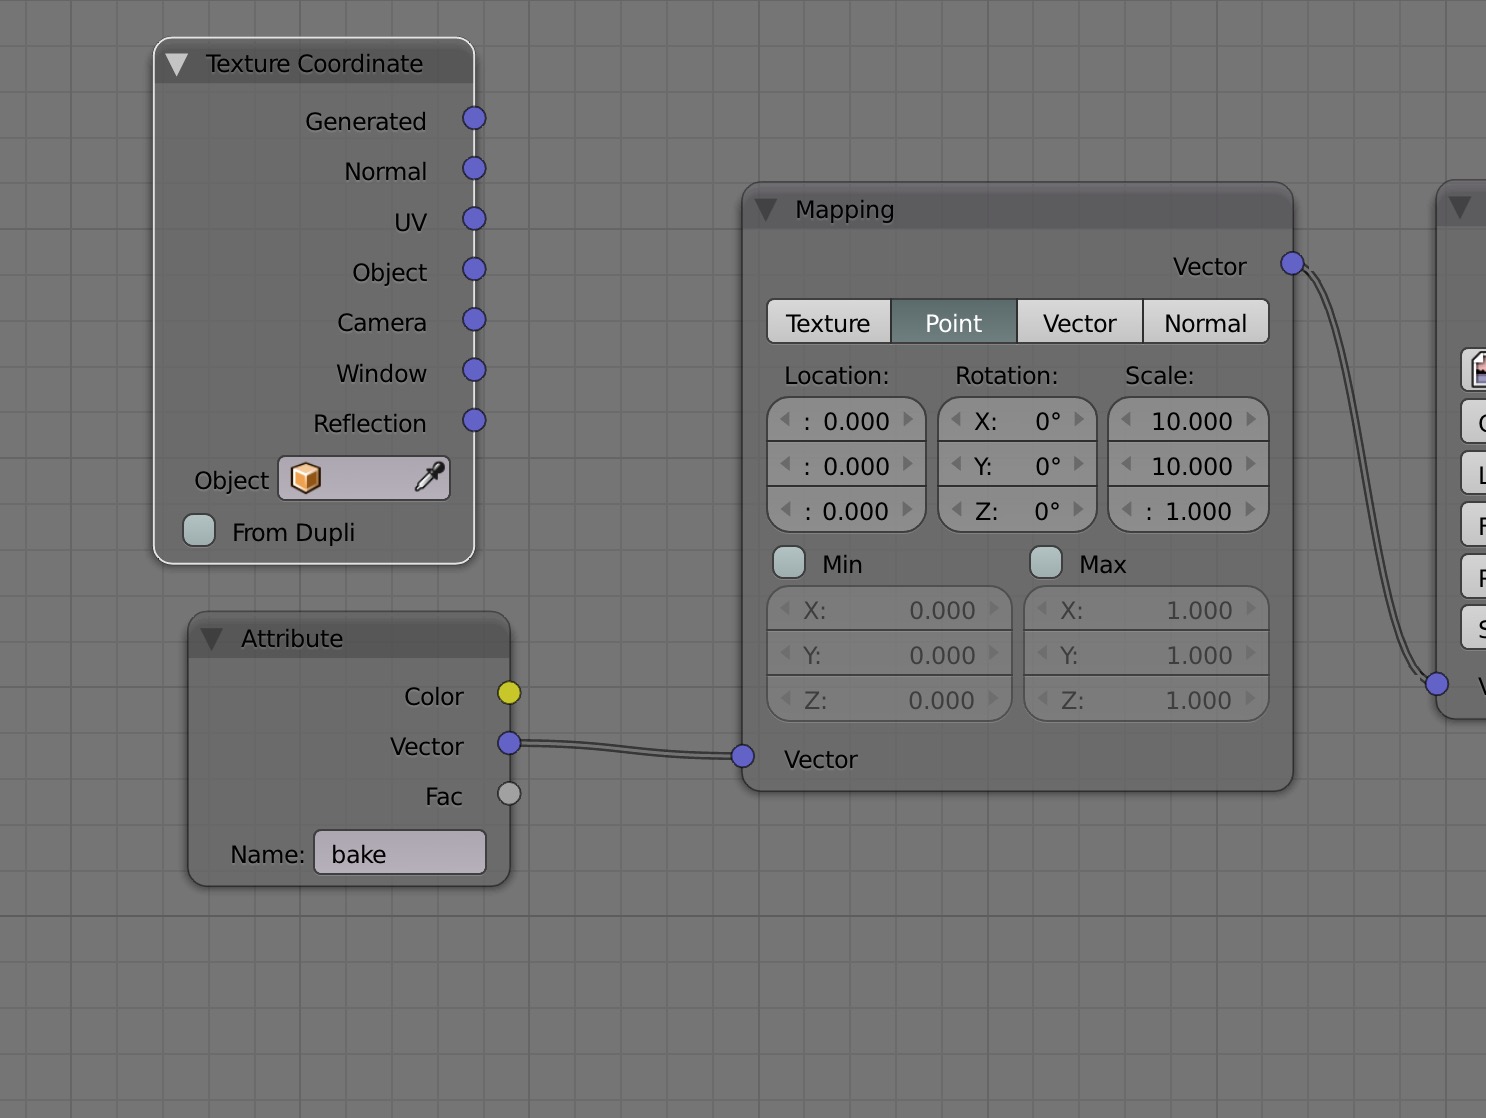This screenshot has width=1486, height=1118.
Task: Click the Max Z value field
Action: pos(1147,700)
